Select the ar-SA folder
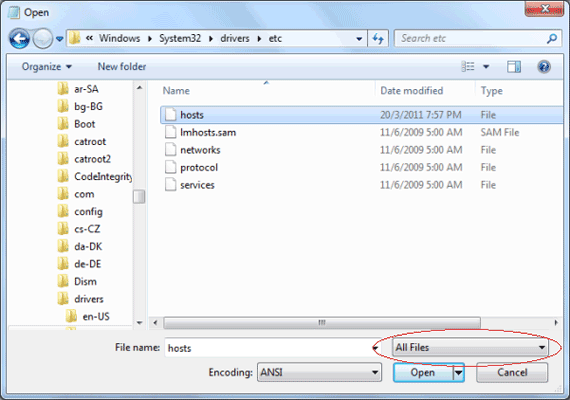Image resolution: width=570 pixels, height=400 pixels. tap(86, 89)
